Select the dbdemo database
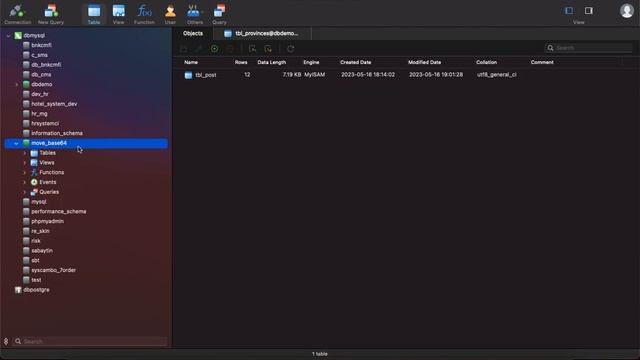The image size is (640, 360). tap(42, 84)
